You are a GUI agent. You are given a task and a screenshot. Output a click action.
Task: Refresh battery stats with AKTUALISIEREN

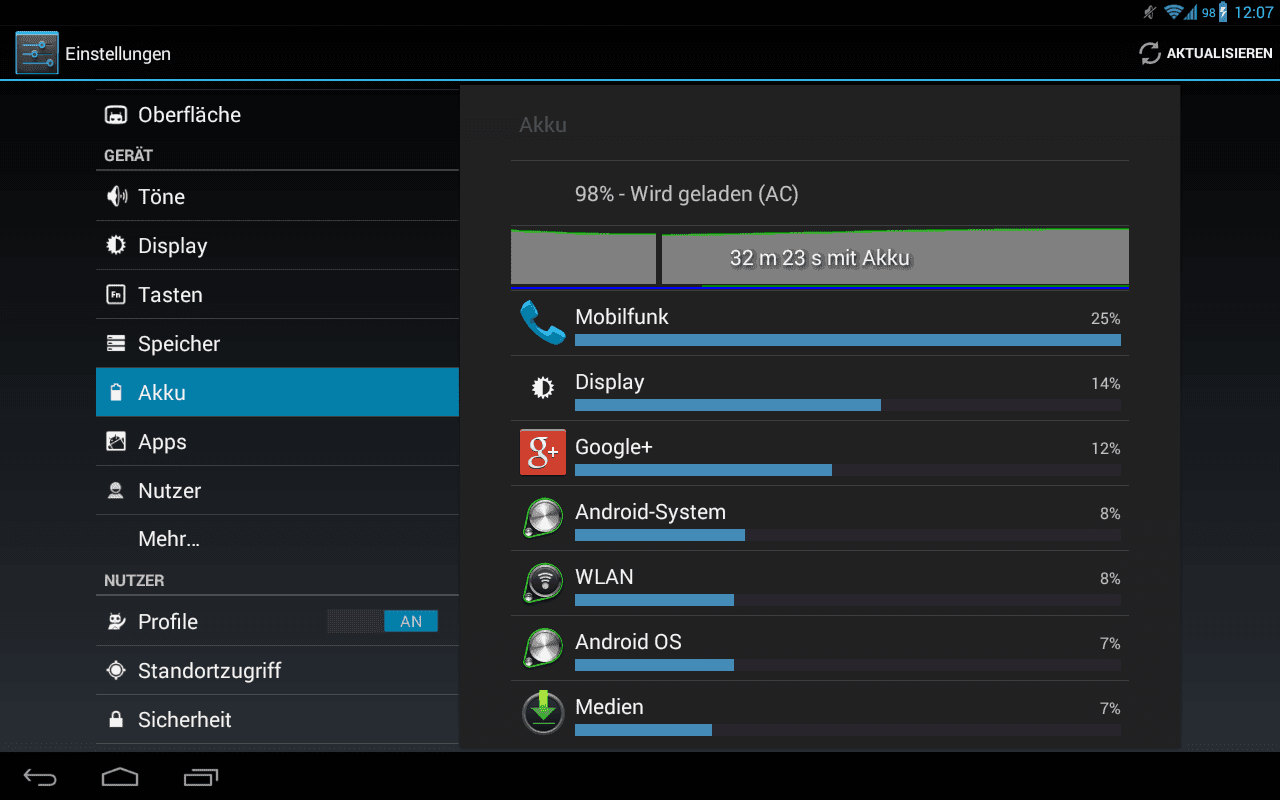click(x=1206, y=53)
